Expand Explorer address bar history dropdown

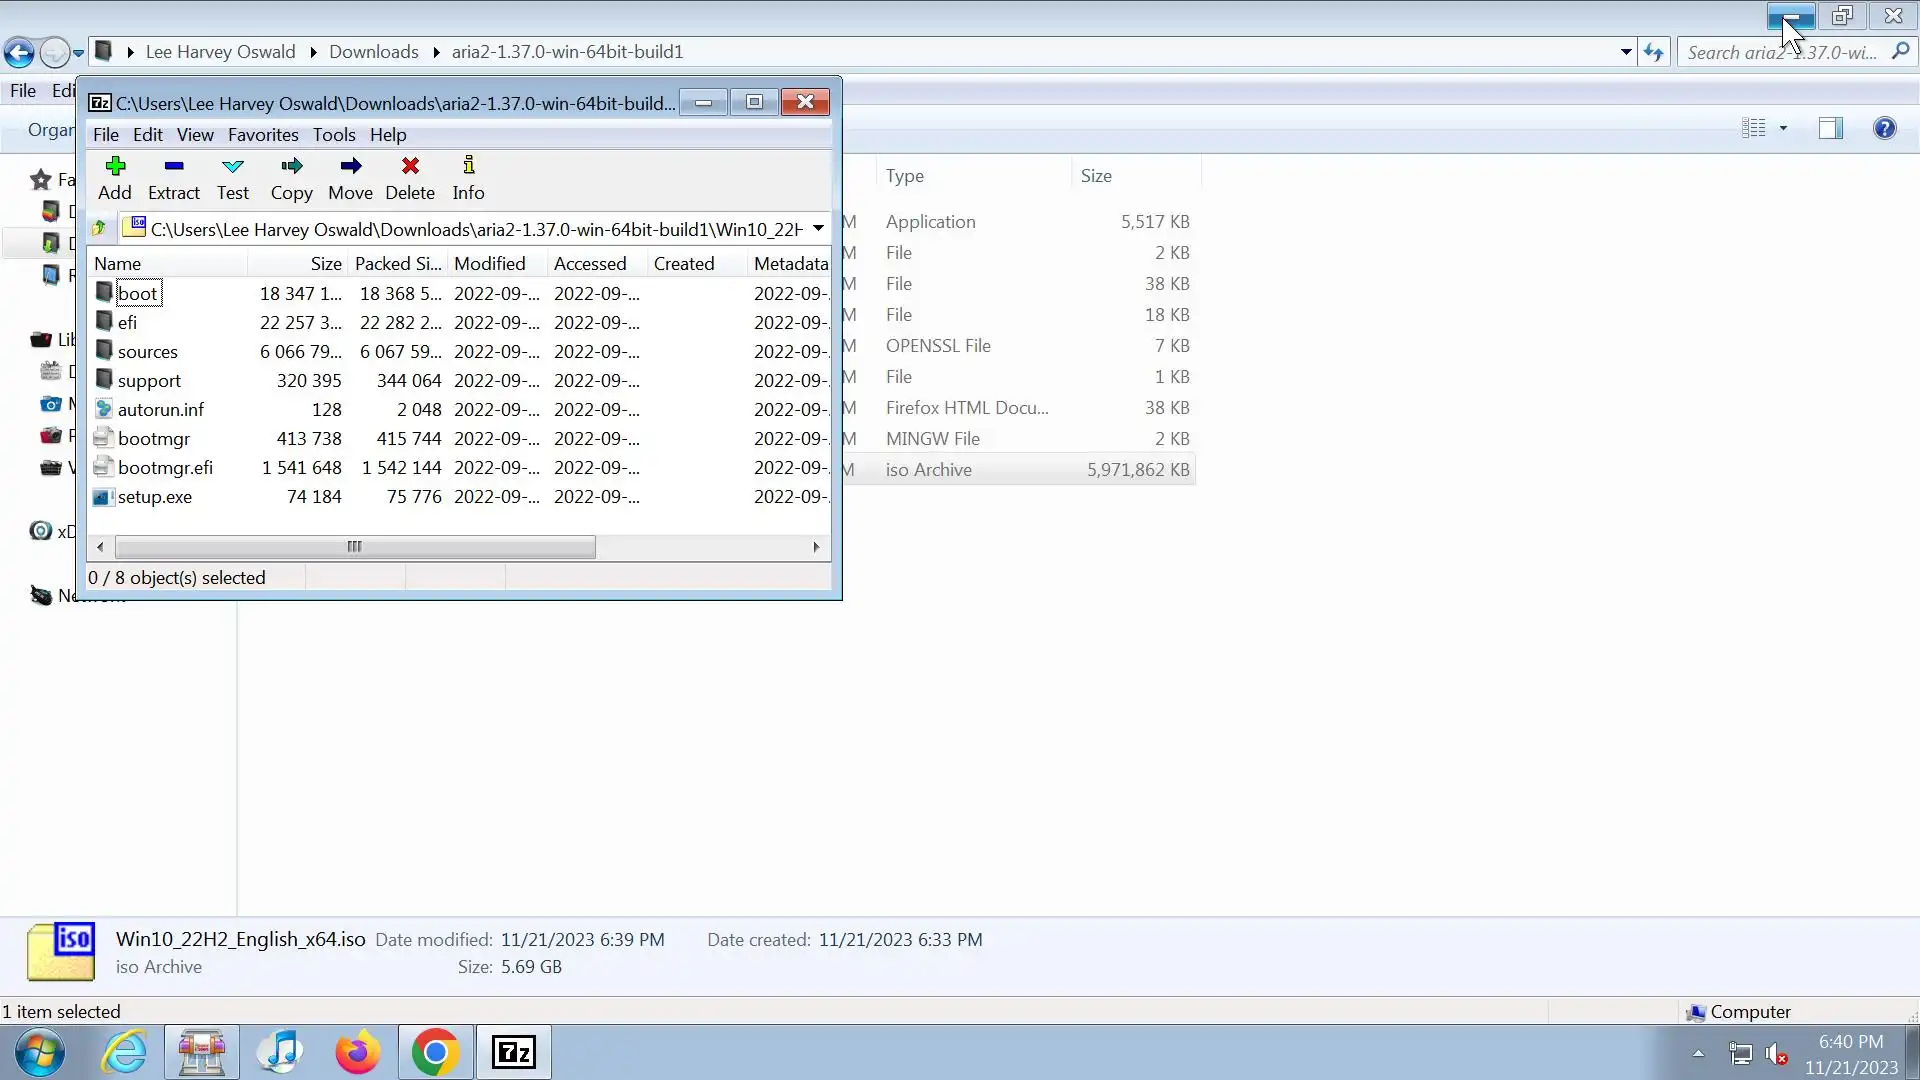tap(1626, 52)
